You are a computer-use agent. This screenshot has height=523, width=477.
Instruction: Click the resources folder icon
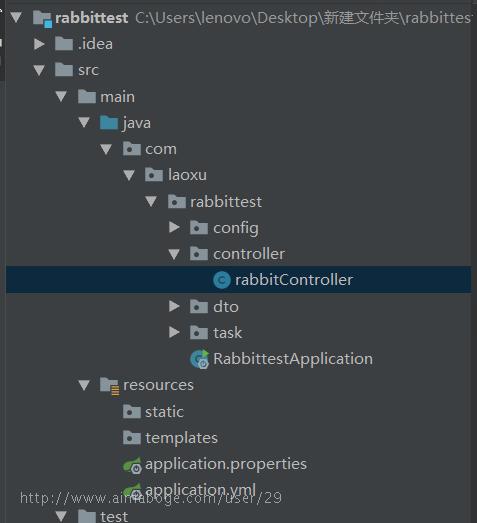pyautogui.click(x=109, y=386)
